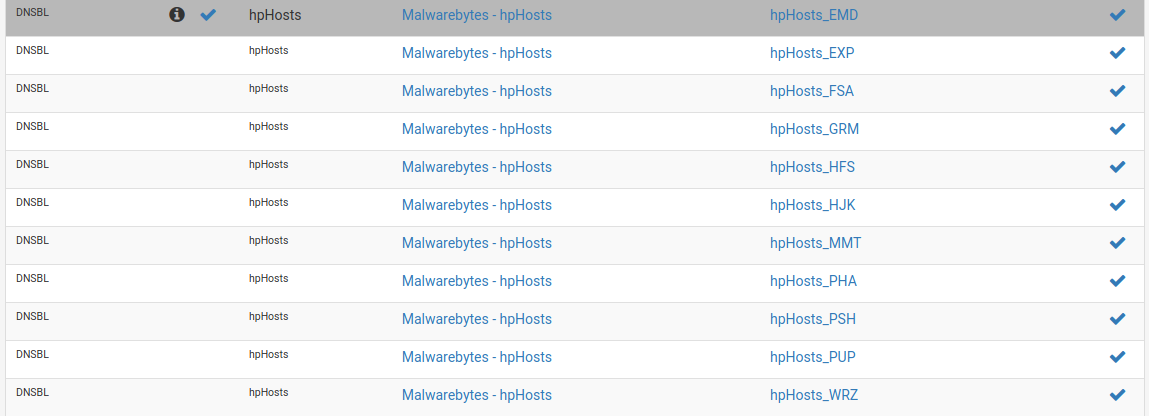Click Malwarebytes - hpHosts link in the hpHosts_GRM row
This screenshot has width=1149, height=416.
[x=476, y=130]
